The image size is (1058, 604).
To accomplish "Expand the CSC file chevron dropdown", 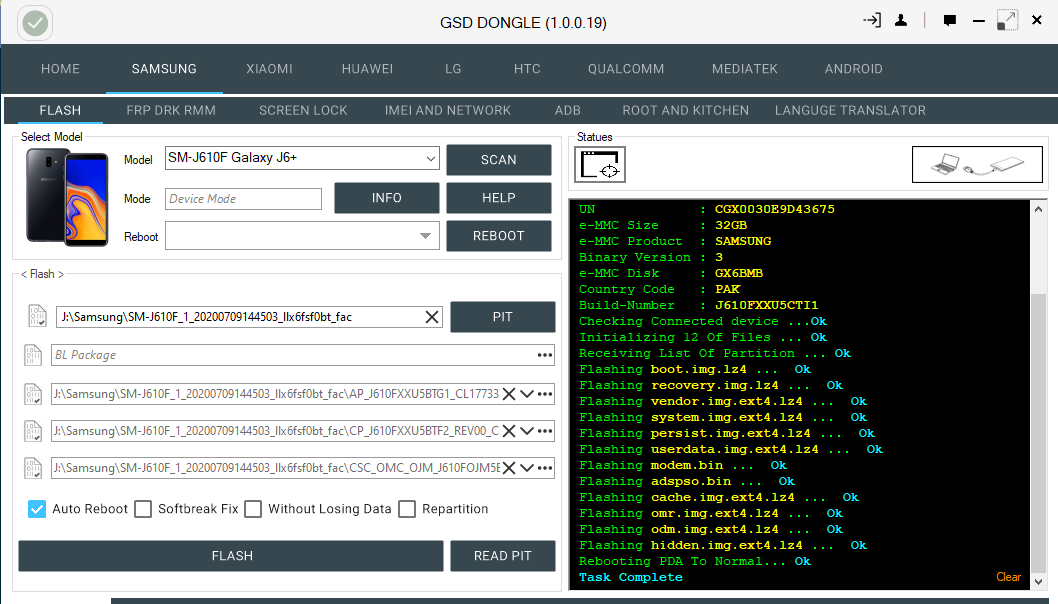I will pyautogui.click(x=527, y=468).
